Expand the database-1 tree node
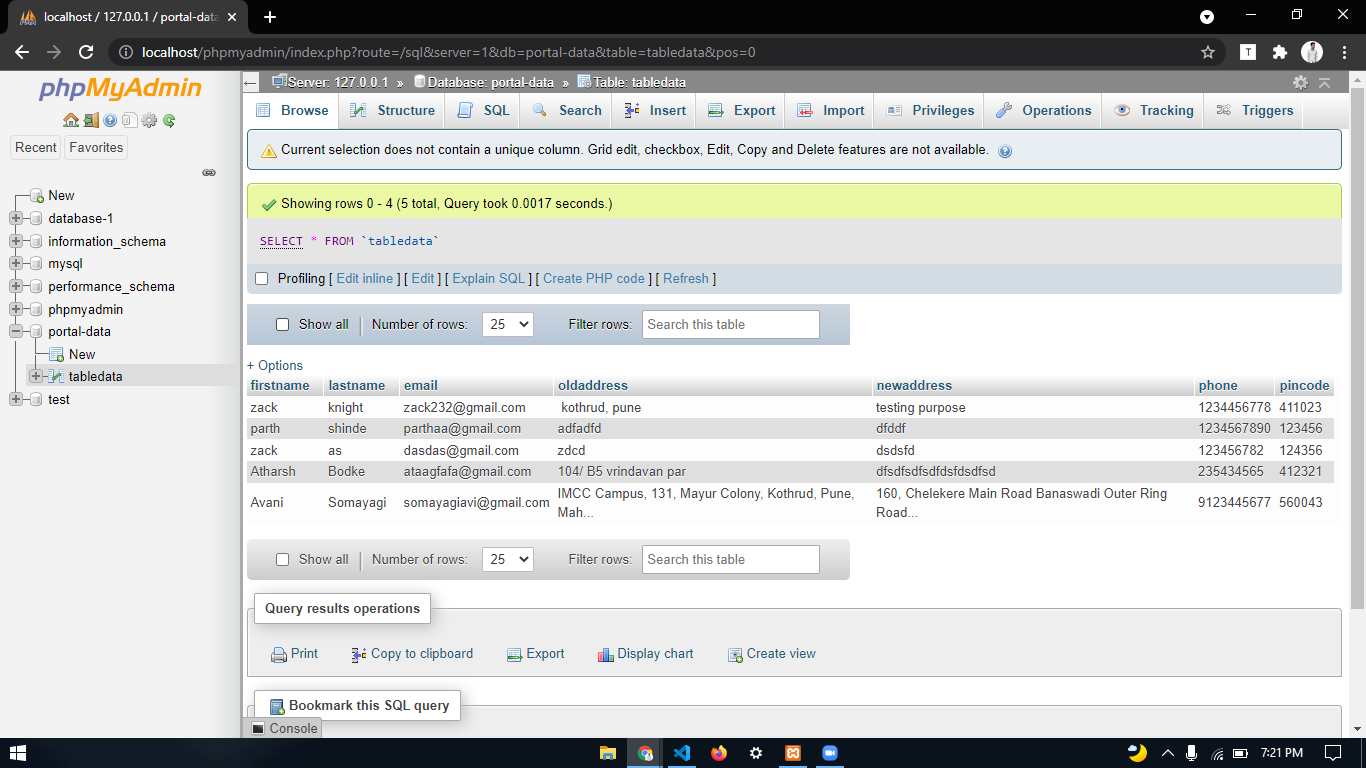Viewport: 1366px width, 768px height. 16,218
